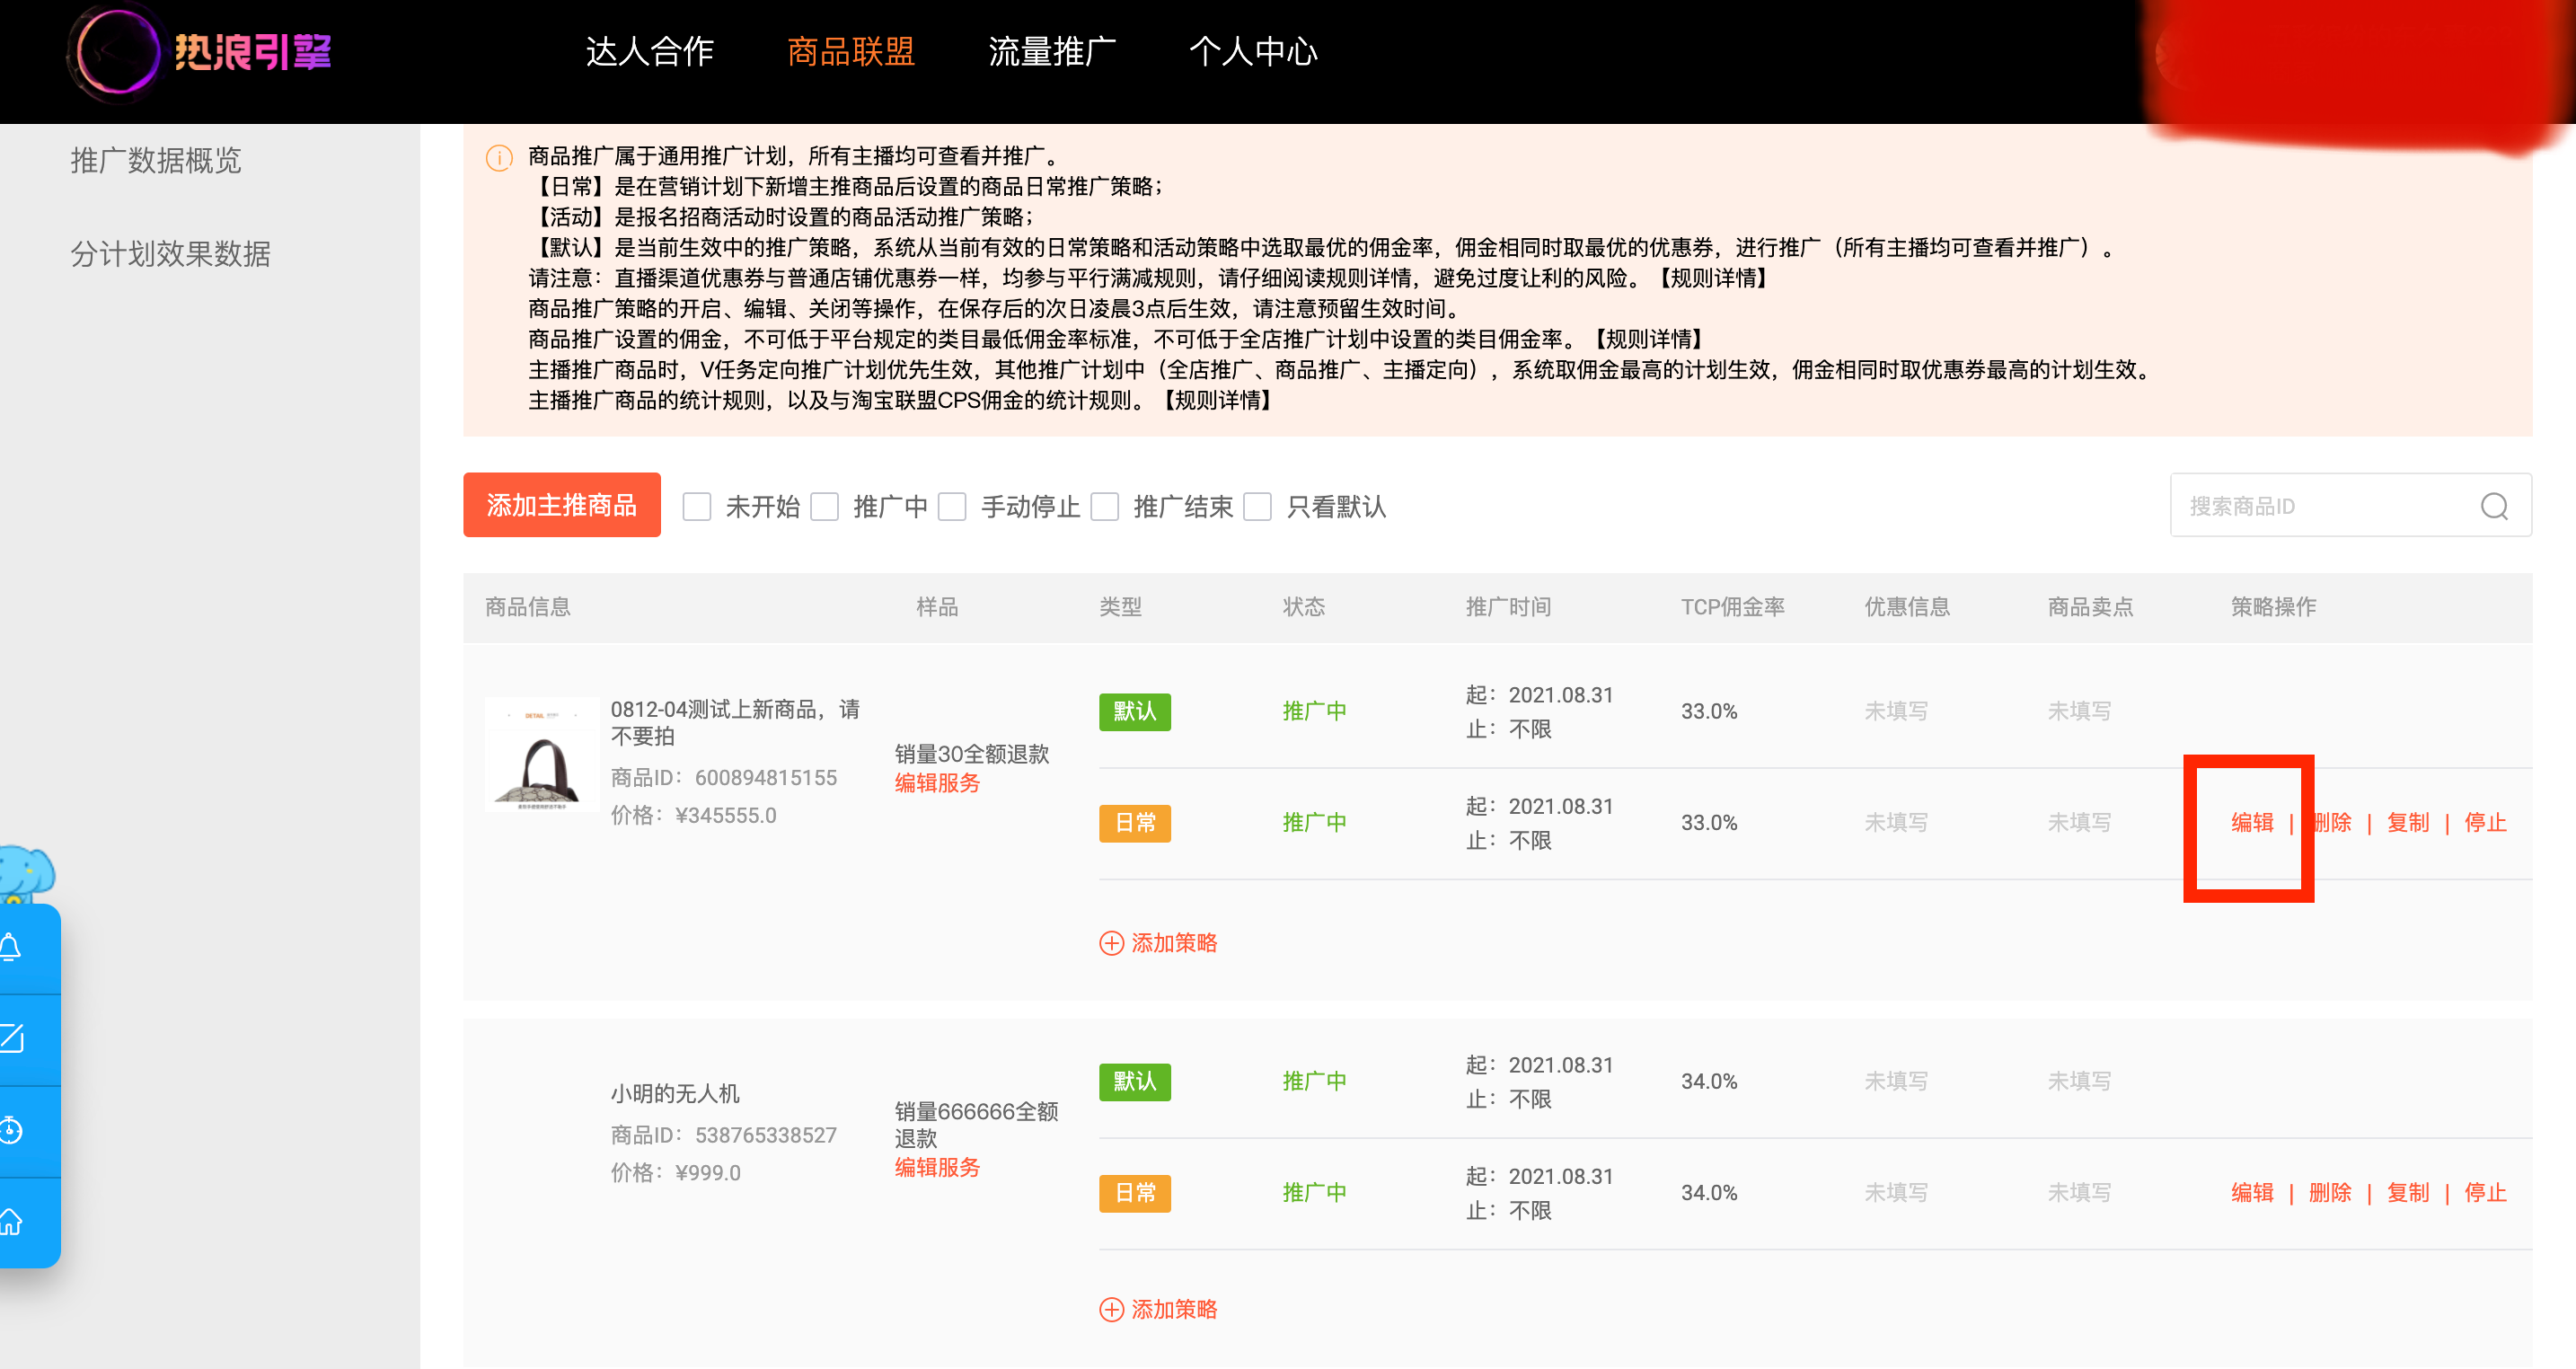Click 33.0% rate in first product 日常 row

(x=1708, y=823)
